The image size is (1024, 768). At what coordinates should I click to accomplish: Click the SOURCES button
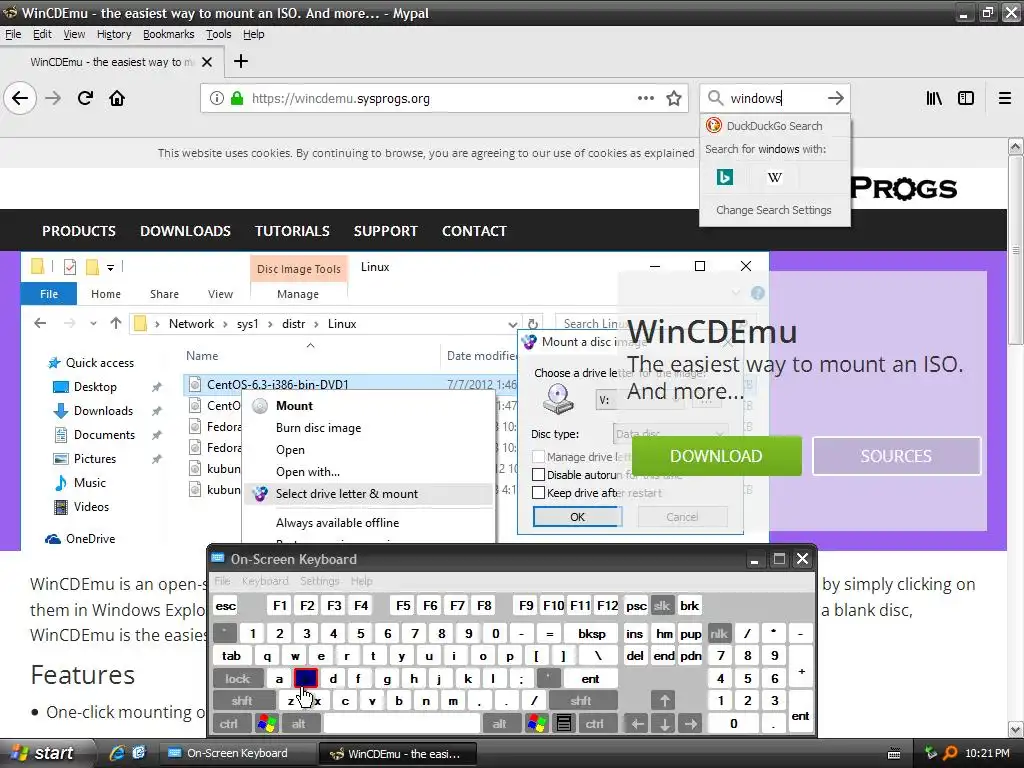896,456
